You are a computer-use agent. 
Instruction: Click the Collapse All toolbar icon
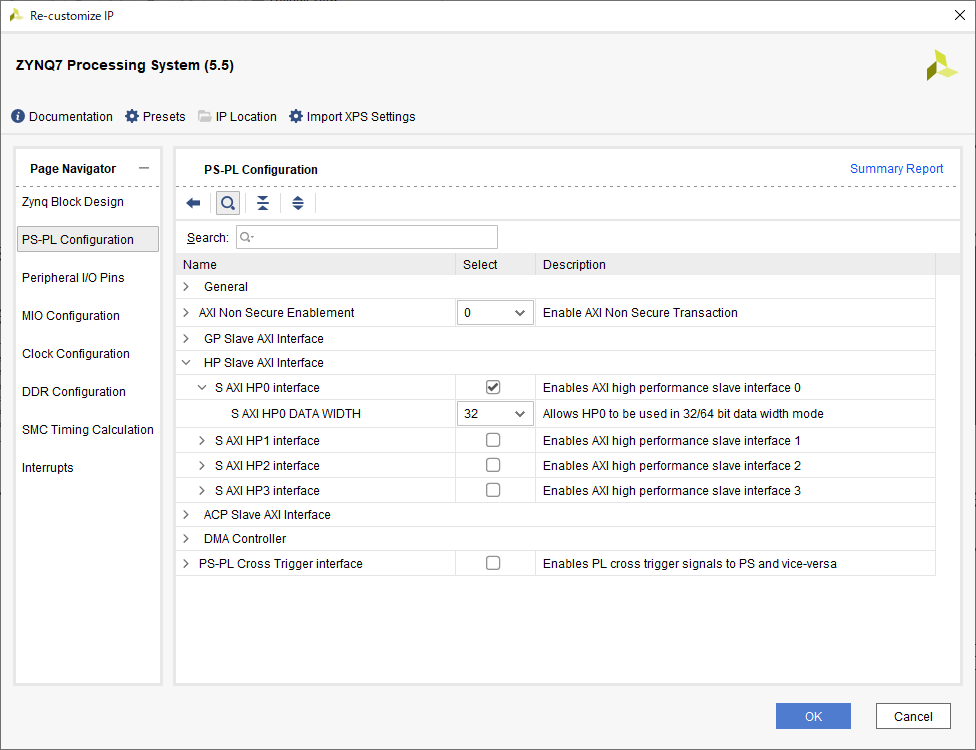click(263, 203)
